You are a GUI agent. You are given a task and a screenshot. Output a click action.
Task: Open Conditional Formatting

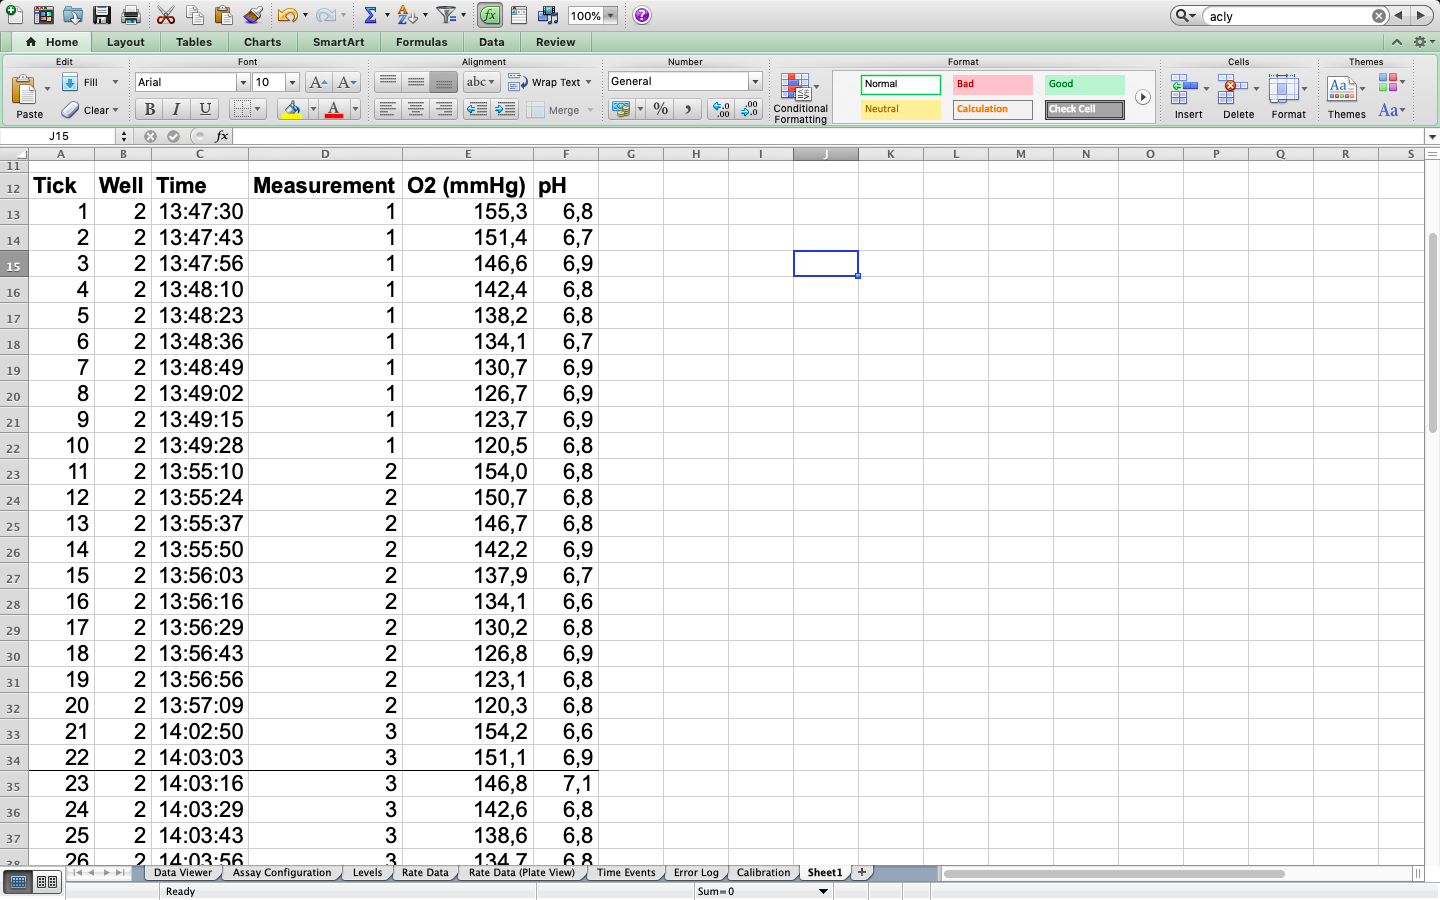800,98
